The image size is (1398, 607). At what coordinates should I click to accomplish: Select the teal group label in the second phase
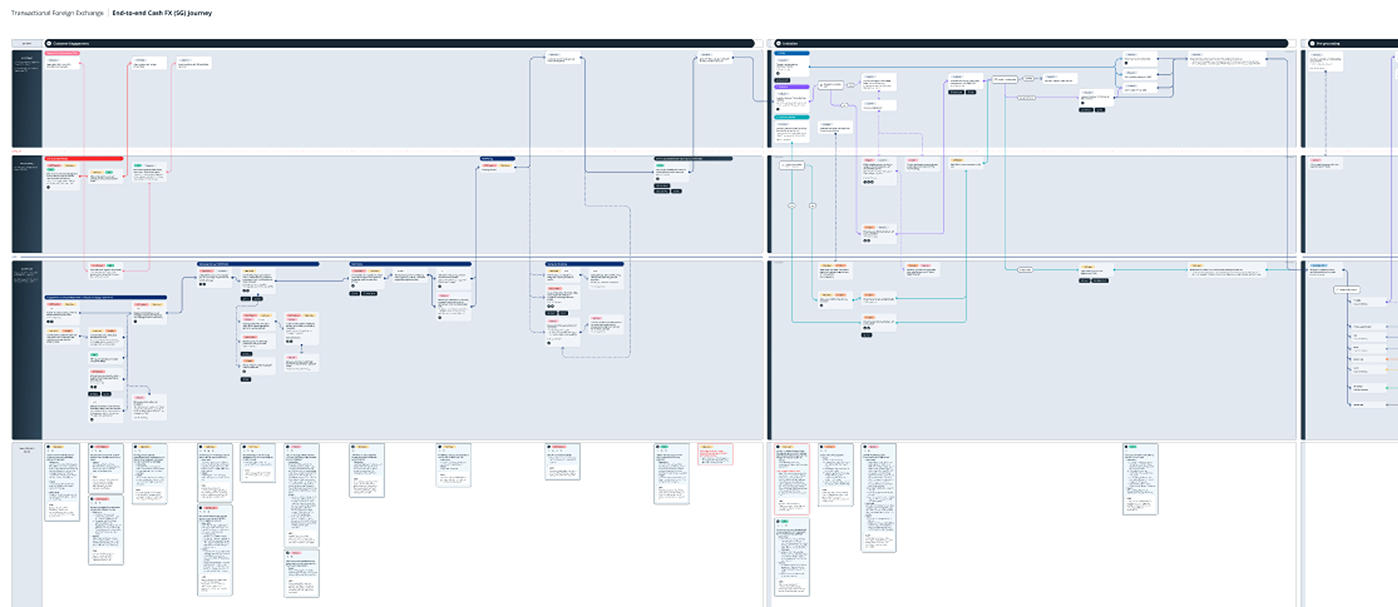coord(792,117)
